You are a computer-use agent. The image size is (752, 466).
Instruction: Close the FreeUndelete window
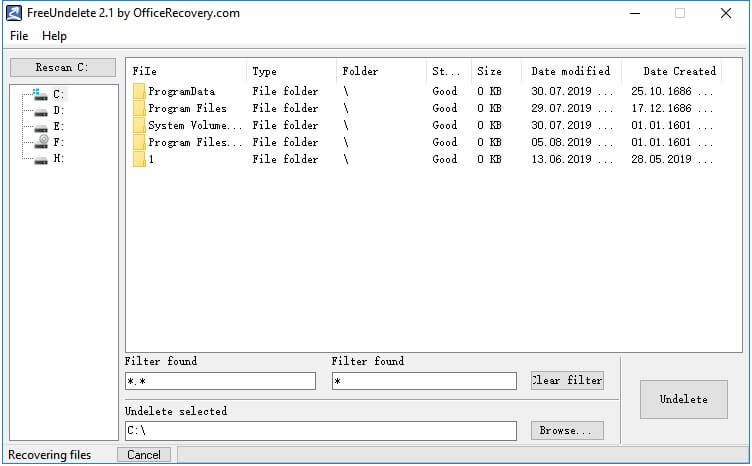tap(726, 13)
